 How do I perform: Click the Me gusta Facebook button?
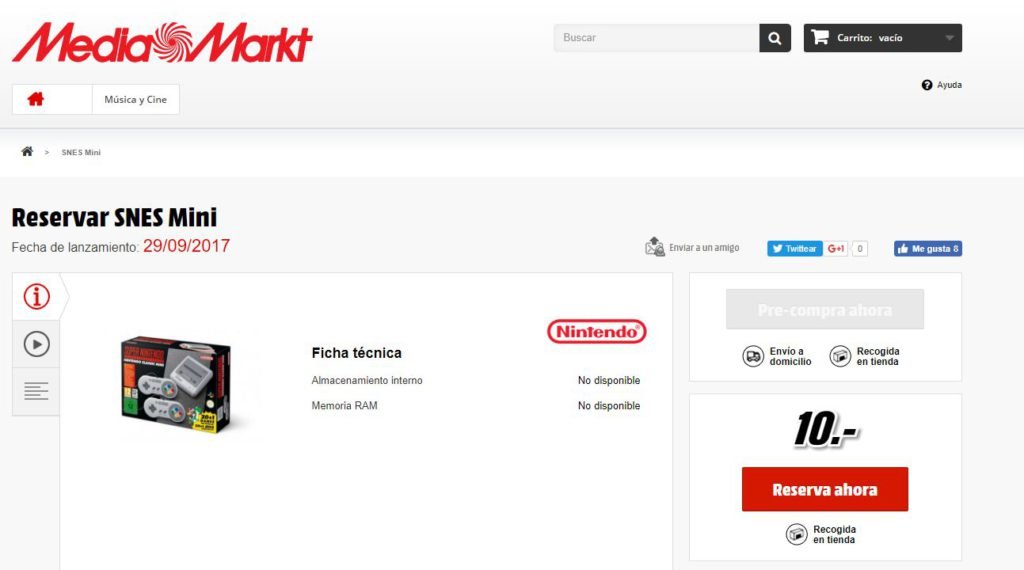click(x=927, y=249)
